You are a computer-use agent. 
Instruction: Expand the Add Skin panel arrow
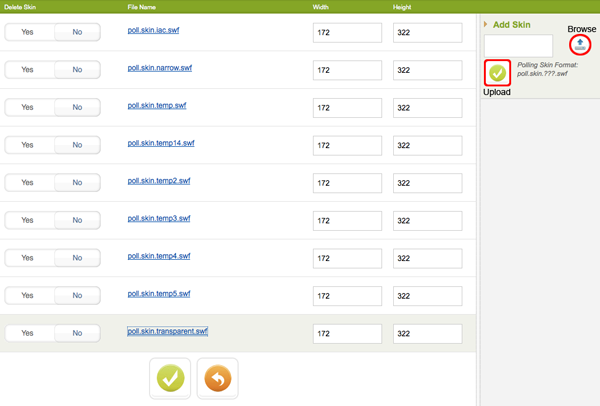click(x=486, y=24)
